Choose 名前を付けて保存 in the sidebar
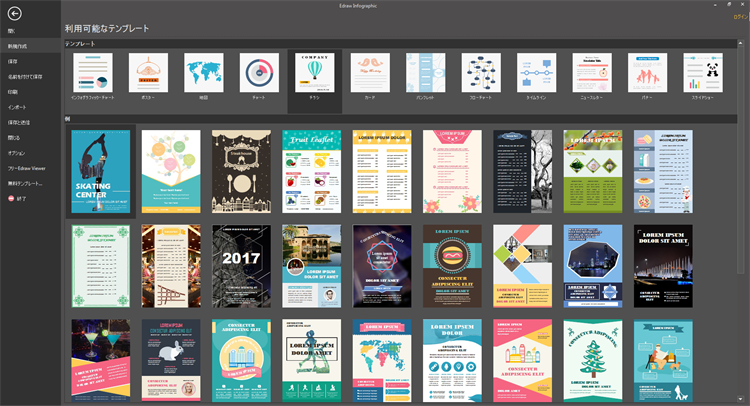 pyautogui.click(x=25, y=77)
